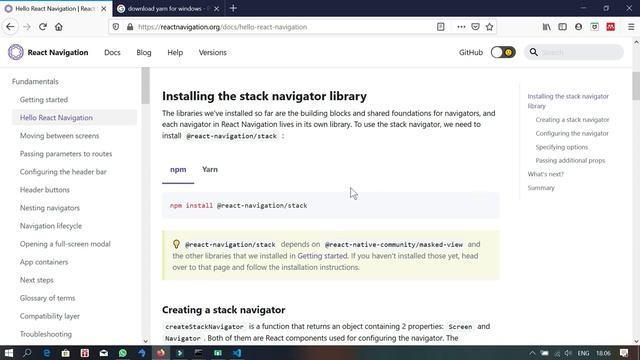Click the tracking protection shield icon
The image size is (640, 360).
(x=116, y=27)
